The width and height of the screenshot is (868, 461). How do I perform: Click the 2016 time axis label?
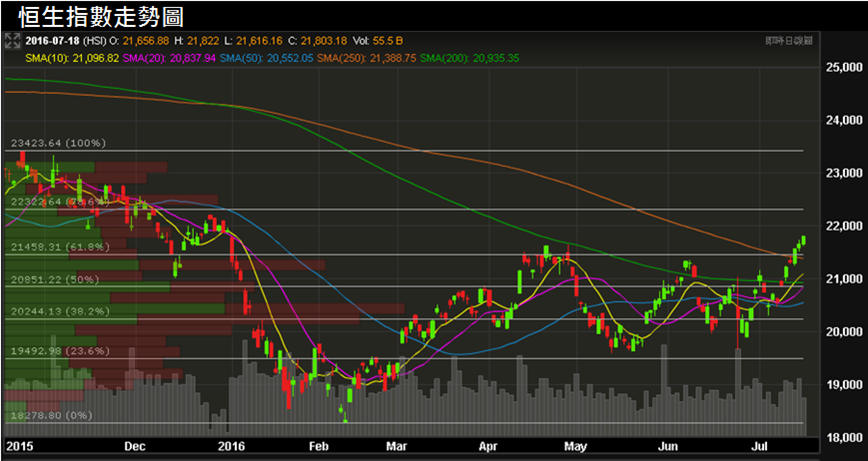232,446
